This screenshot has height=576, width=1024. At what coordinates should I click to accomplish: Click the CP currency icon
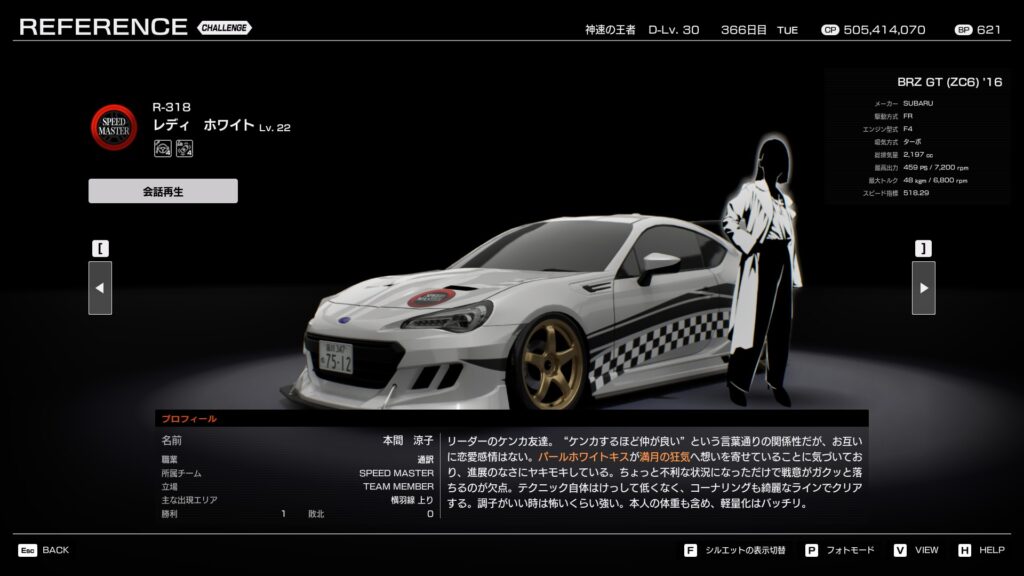(829, 30)
